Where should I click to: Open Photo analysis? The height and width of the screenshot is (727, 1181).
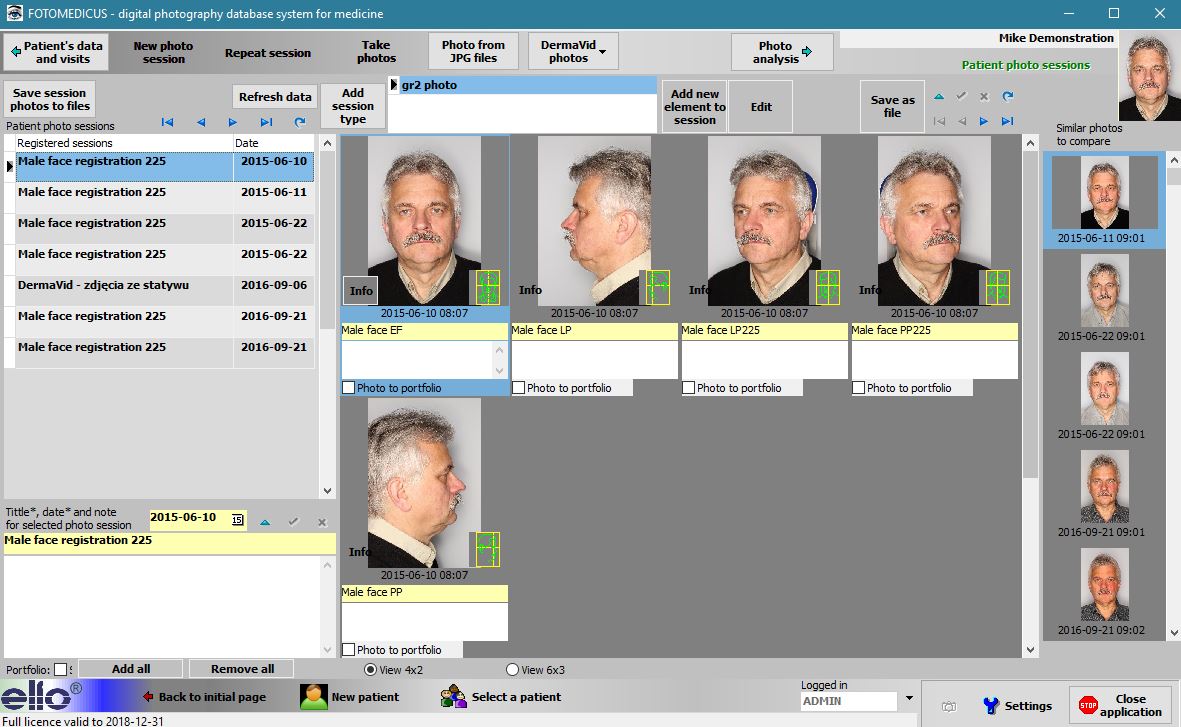click(x=782, y=52)
